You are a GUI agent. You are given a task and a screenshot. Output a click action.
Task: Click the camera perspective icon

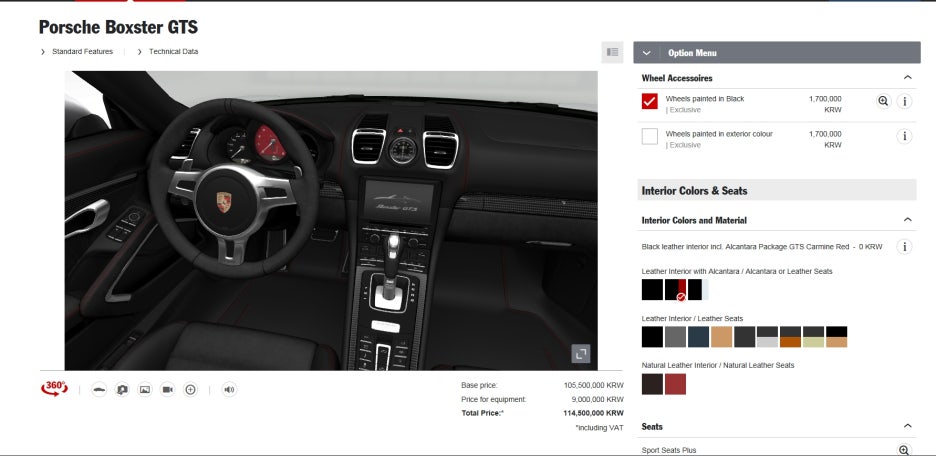pyautogui.click(x=122, y=390)
